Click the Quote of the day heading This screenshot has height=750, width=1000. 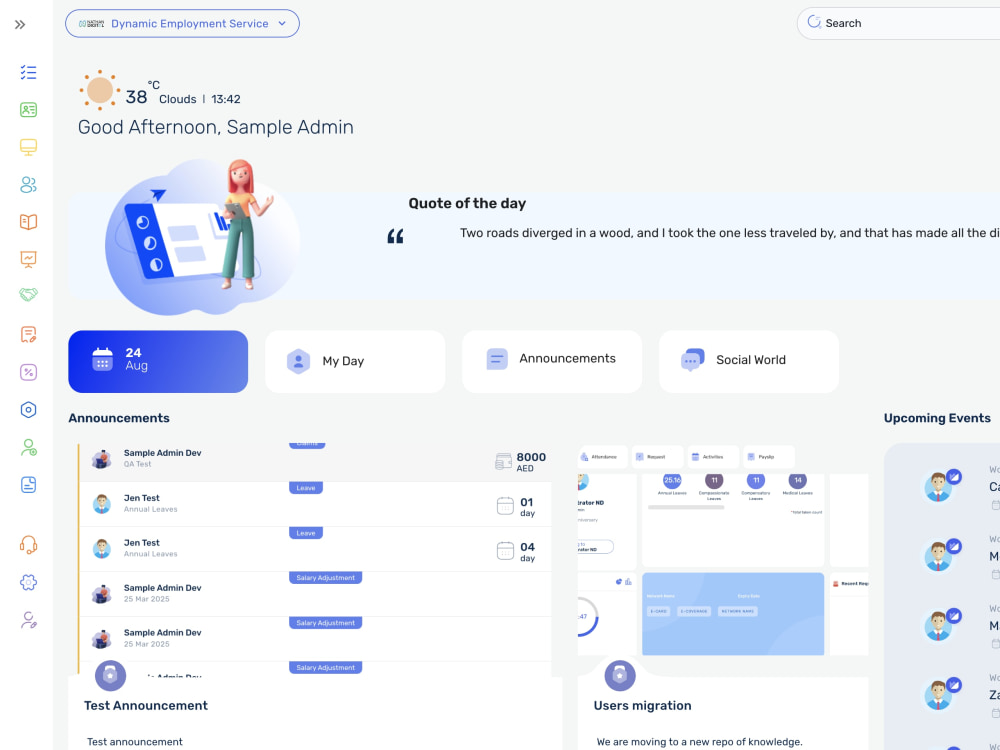click(x=467, y=203)
